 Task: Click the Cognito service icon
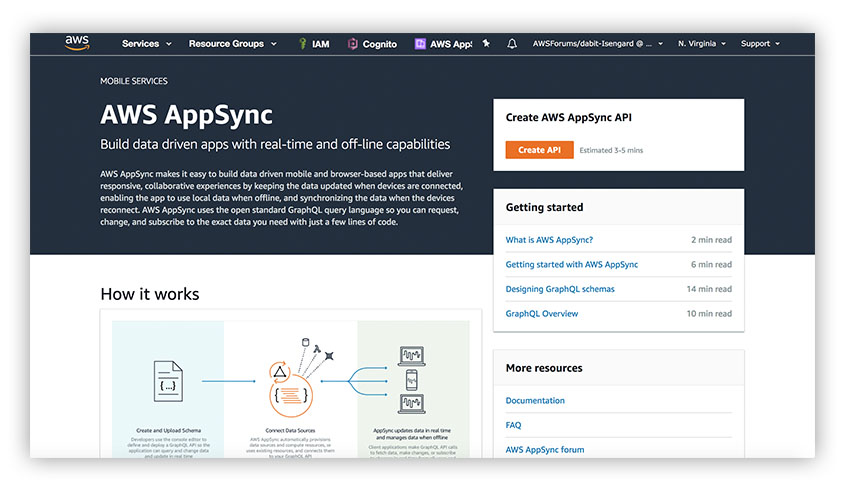click(352, 43)
